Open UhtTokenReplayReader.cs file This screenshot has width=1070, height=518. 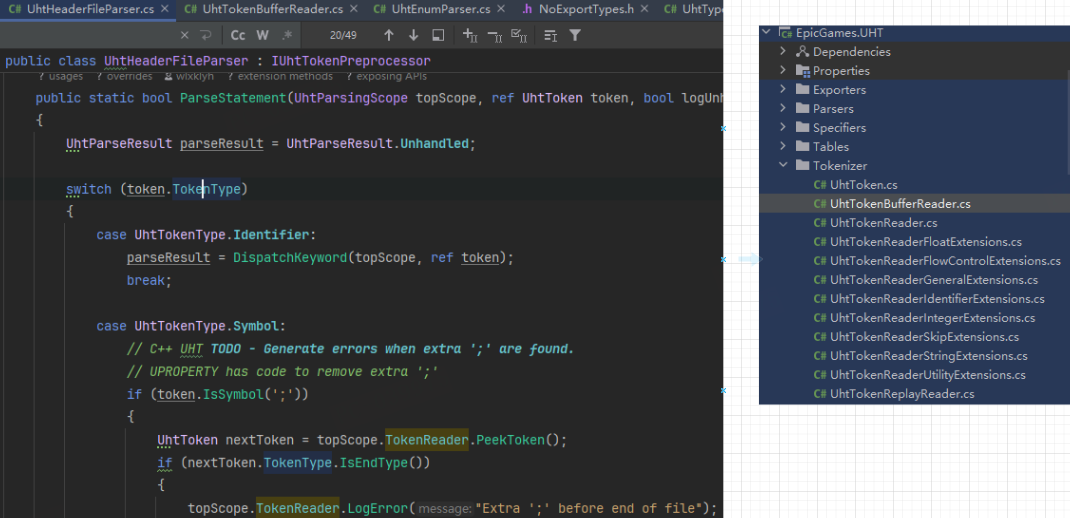click(x=901, y=394)
